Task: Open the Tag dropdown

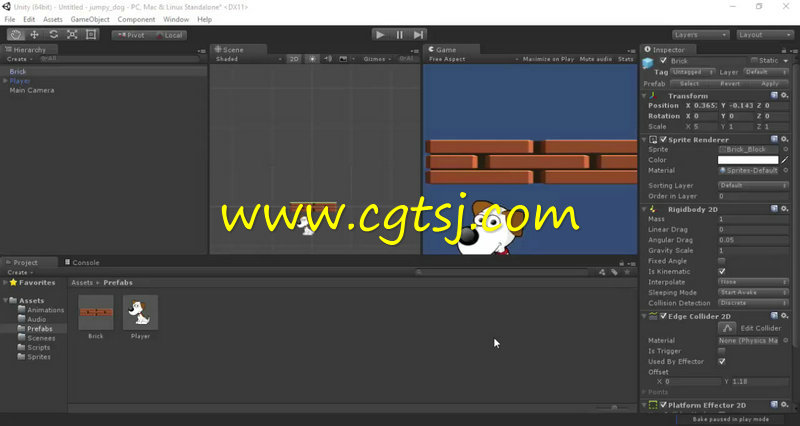Action: pyautogui.click(x=692, y=72)
